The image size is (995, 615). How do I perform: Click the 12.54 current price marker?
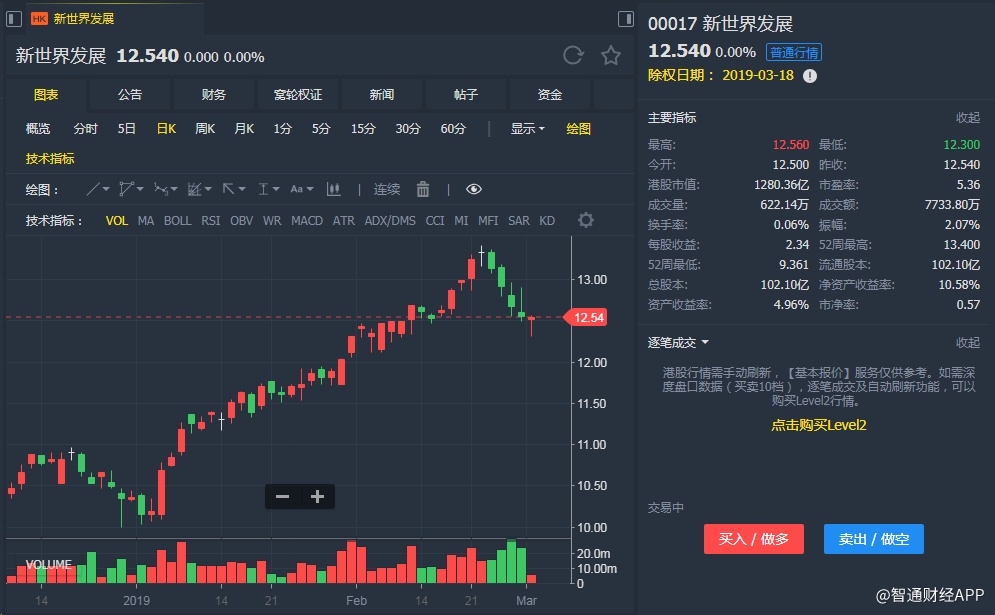[x=586, y=317]
